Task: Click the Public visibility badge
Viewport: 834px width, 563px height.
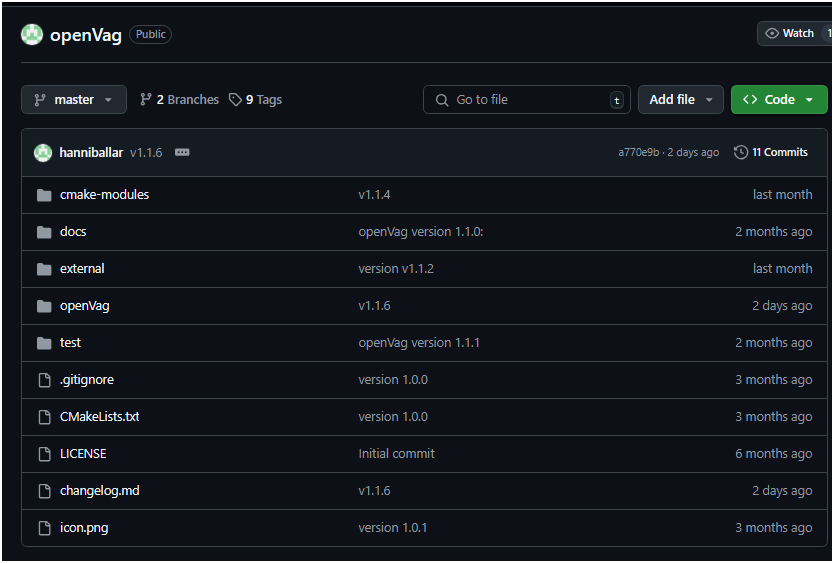Action: coord(151,35)
